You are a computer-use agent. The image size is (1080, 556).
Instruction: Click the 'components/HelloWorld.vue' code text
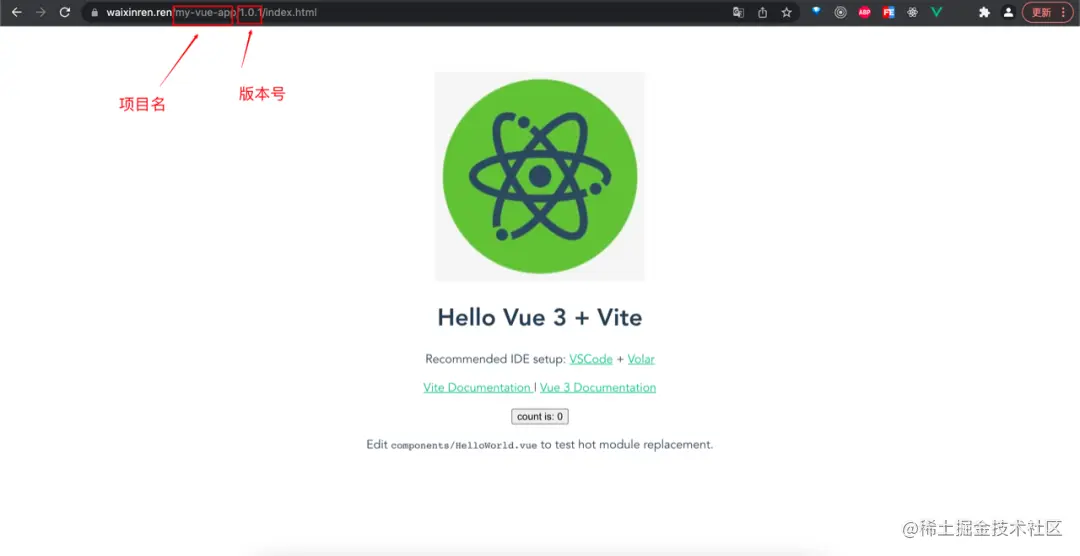coord(464,445)
